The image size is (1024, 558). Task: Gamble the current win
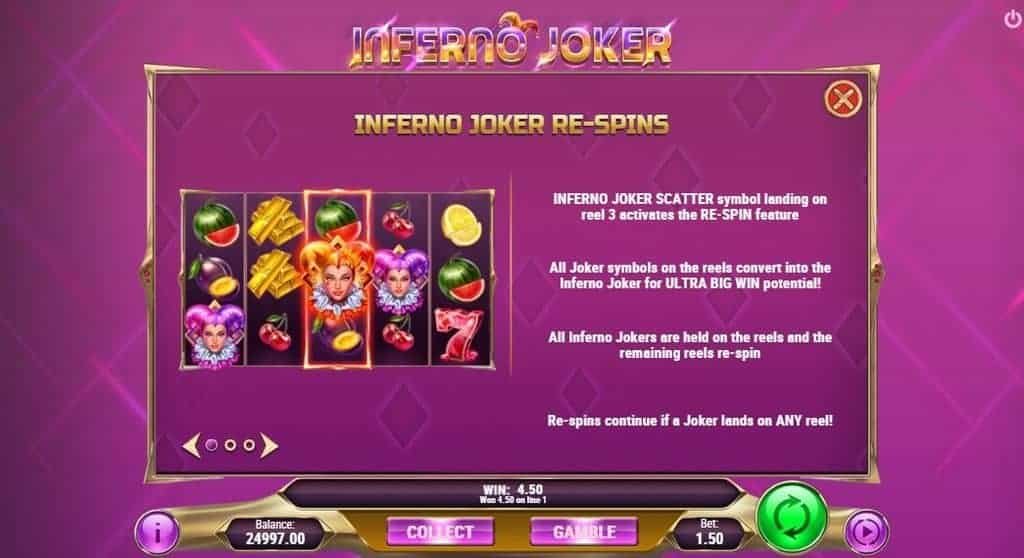584,532
